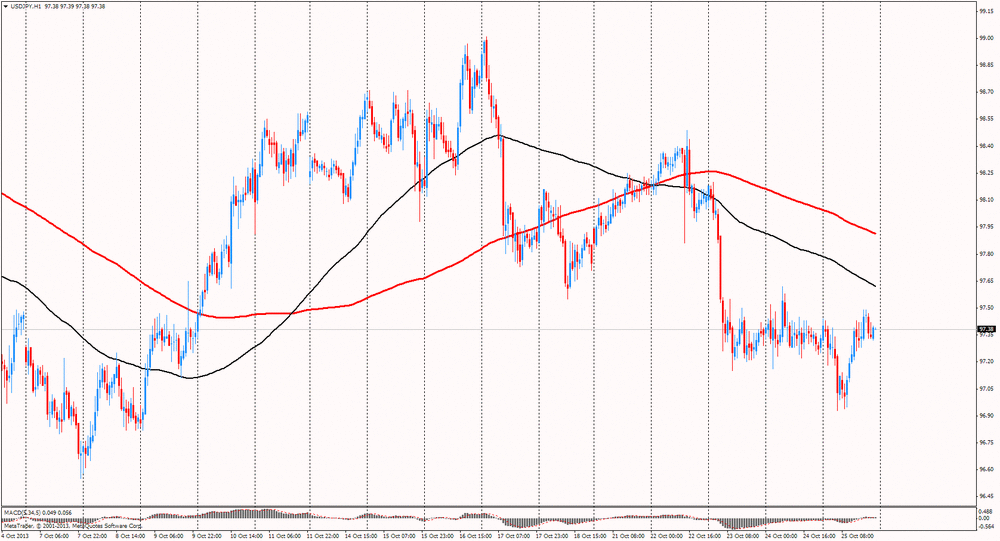1000x541 pixels.
Task: Click the 15 Oct 07:00 time label
Action: tap(399, 537)
